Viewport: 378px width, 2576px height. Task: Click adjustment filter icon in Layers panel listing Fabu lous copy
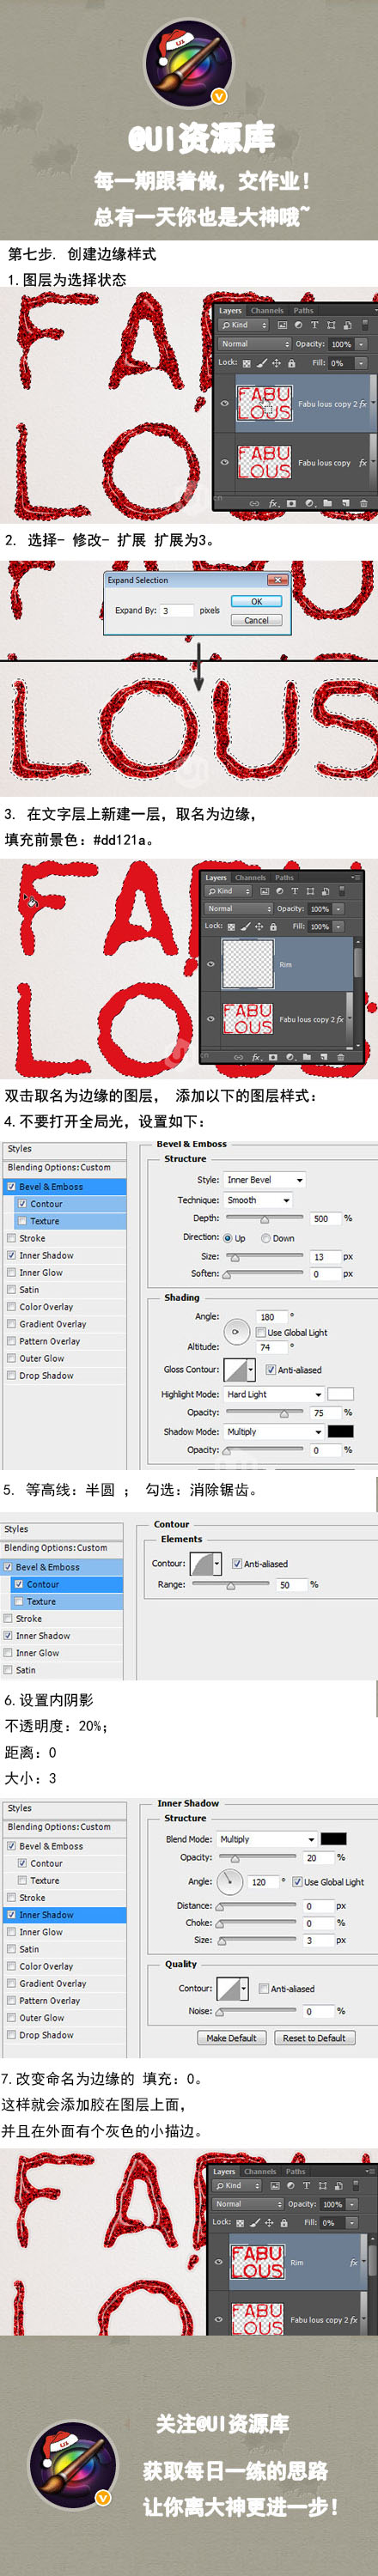click(x=298, y=326)
